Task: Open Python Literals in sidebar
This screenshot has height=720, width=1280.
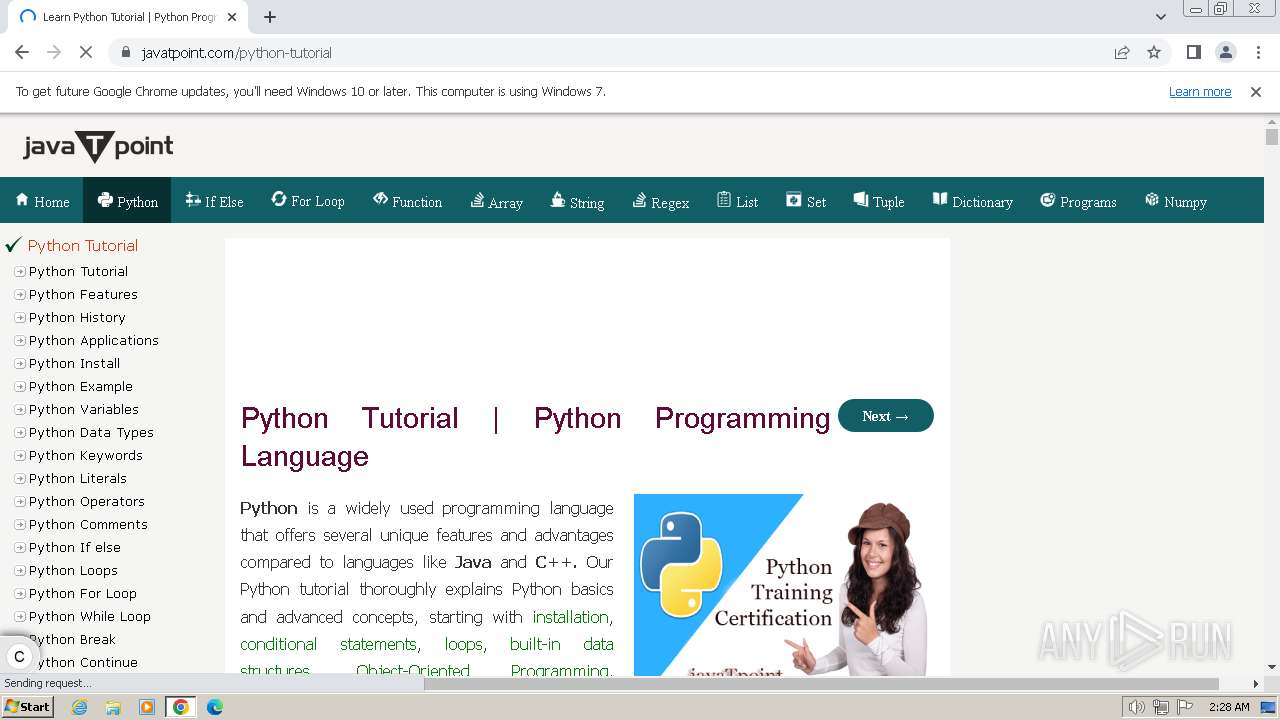Action: [x=78, y=479]
